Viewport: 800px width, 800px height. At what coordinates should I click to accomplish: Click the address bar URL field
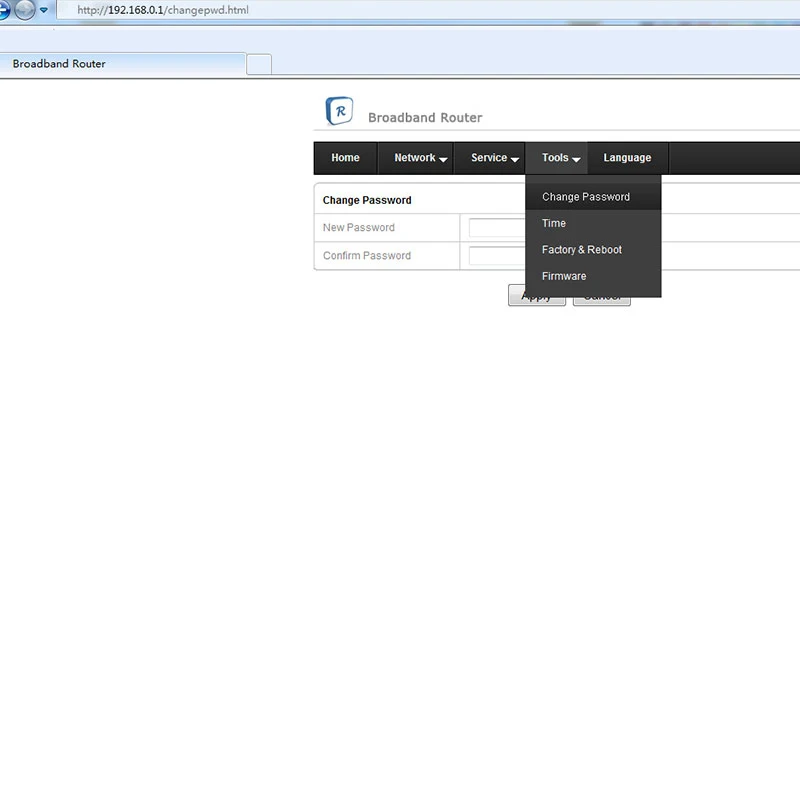coord(428,10)
